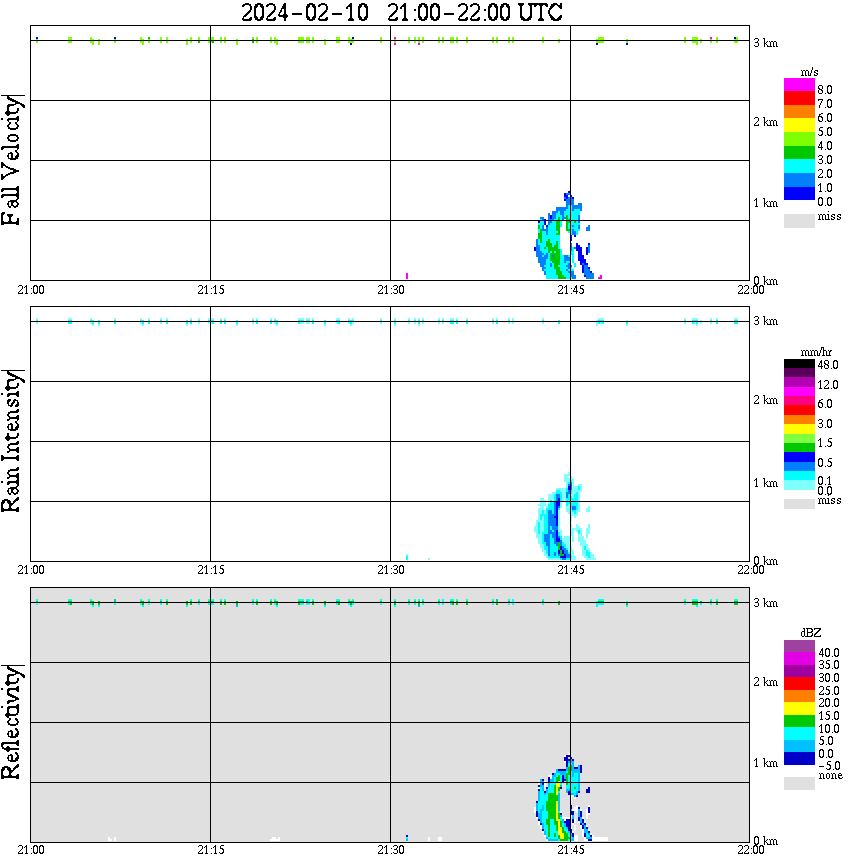Click the "48.0" value in Rain Intensity legend
The height and width of the screenshot is (868, 850).
pyautogui.click(x=827, y=365)
